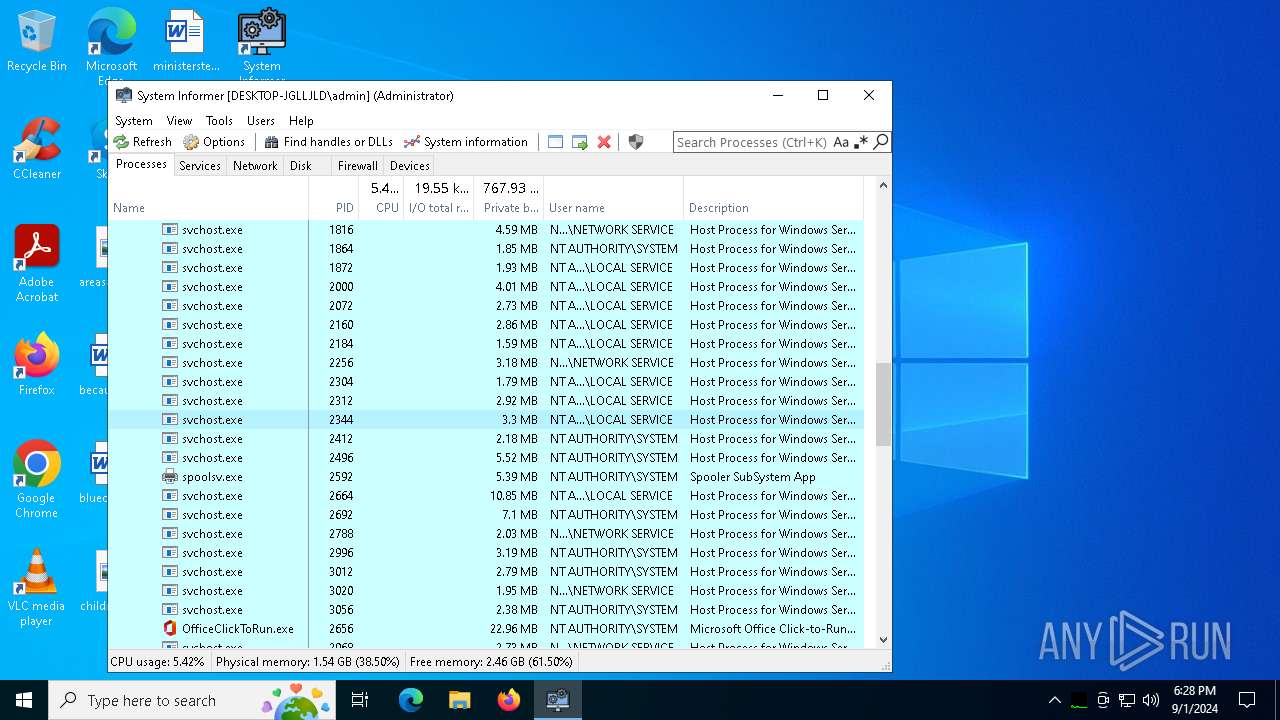Click the find window toolbar icon
The width and height of the screenshot is (1280, 720).
coord(556,142)
